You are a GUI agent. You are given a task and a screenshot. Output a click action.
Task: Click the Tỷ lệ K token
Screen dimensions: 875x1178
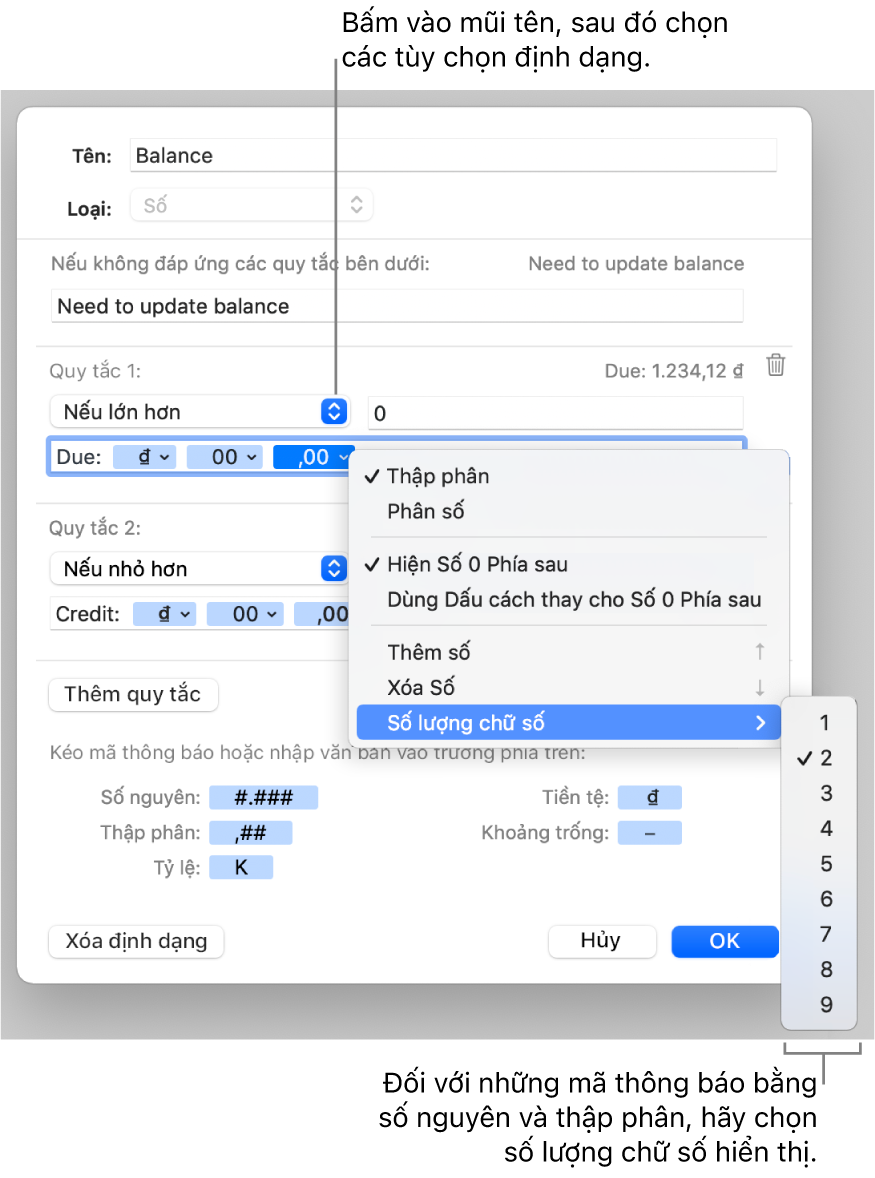[241, 867]
